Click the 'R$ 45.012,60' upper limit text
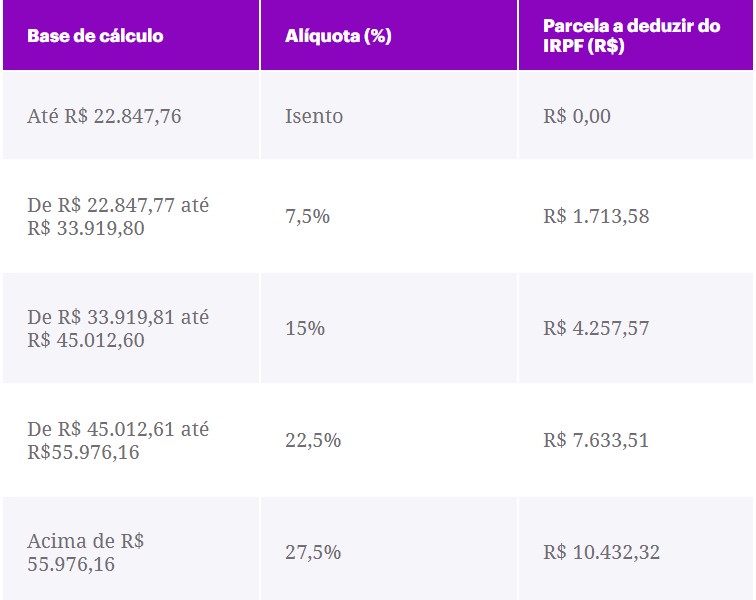The width and height of the screenshot is (756, 600). click(86, 339)
